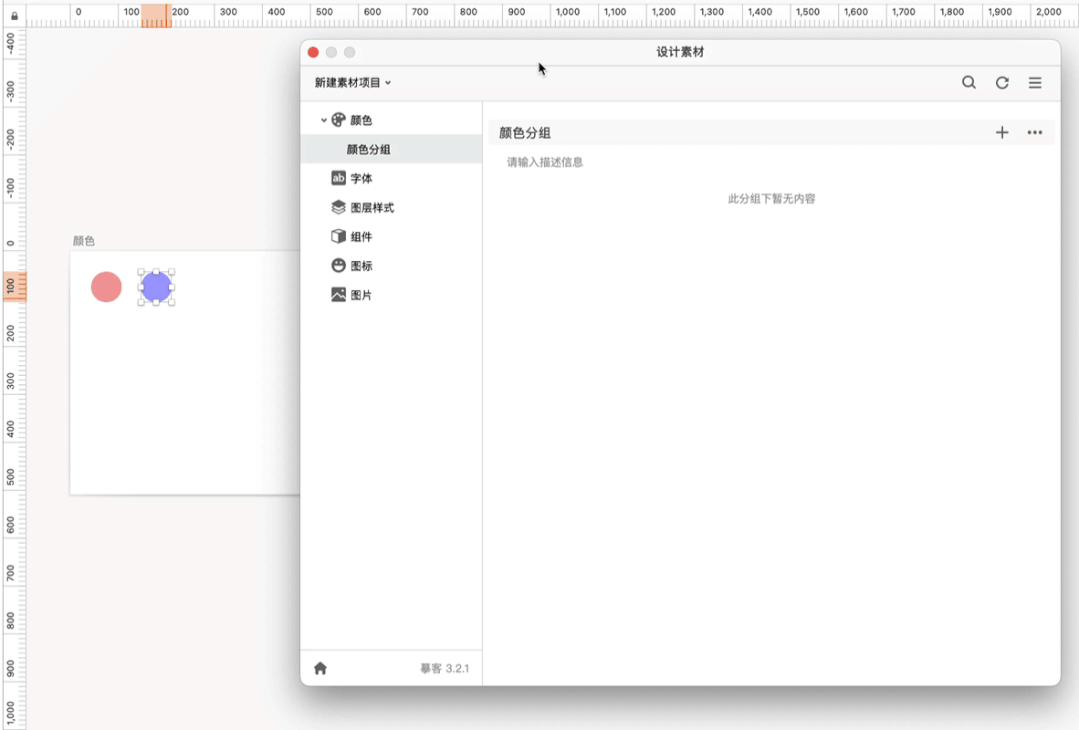Image resolution: width=1079 pixels, height=730 pixels.
Task: Open the three-dot more options menu
Action: pyautogui.click(x=1035, y=133)
